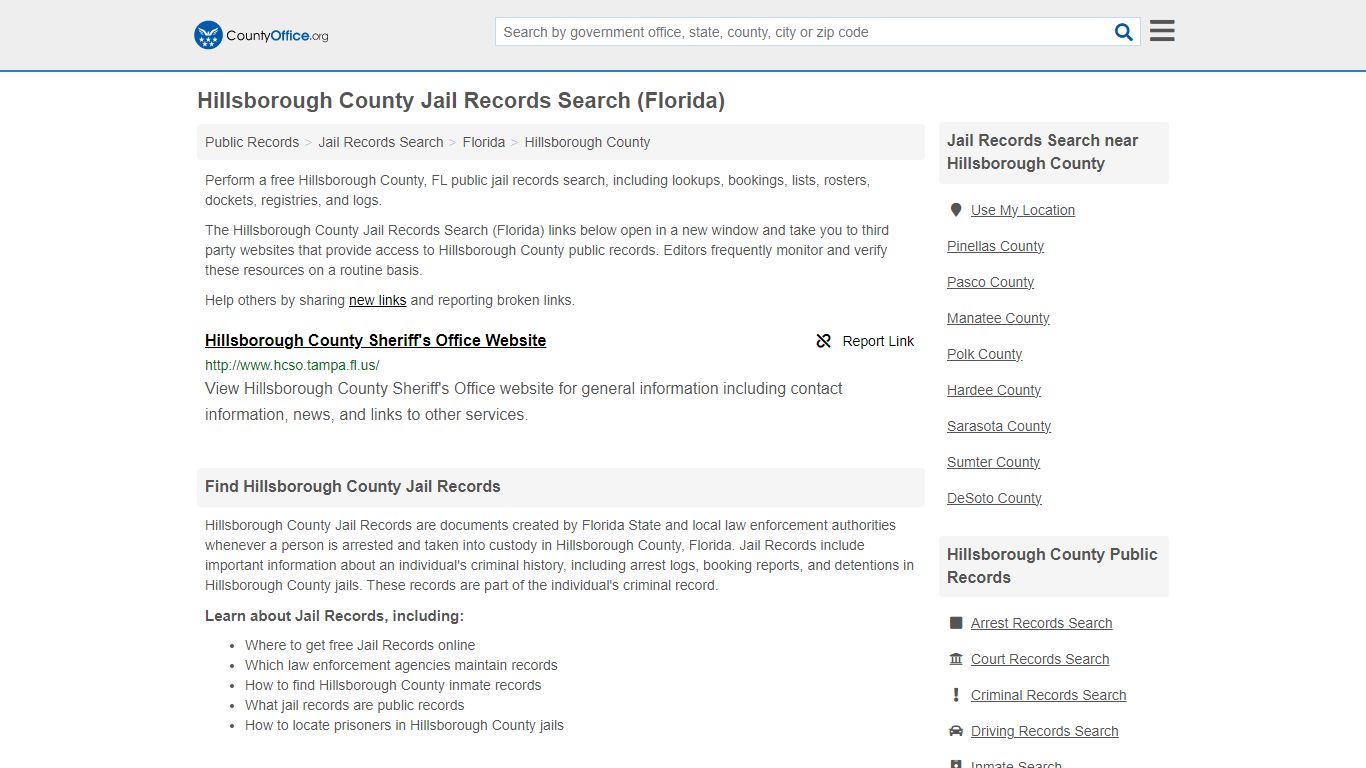
Task: Click the http://www.hcso.tampa.fl.us/ URL
Action: point(291,365)
